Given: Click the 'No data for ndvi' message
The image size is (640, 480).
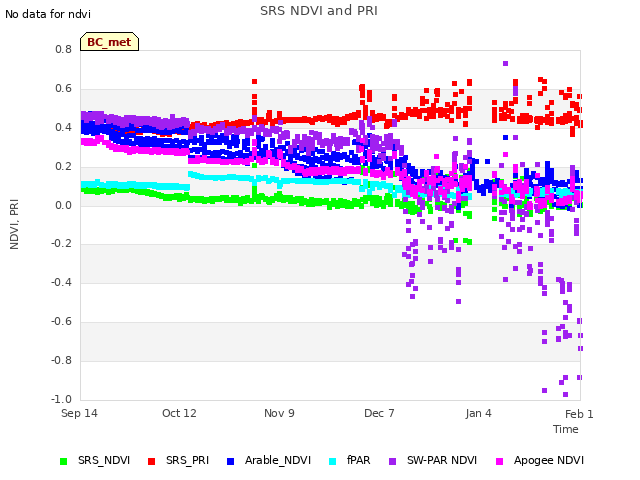Looking at the screenshot, I should [x=48, y=14].
